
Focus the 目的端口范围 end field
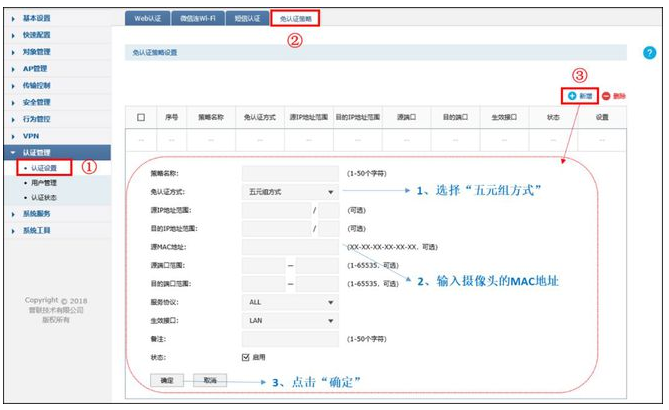(x=317, y=284)
